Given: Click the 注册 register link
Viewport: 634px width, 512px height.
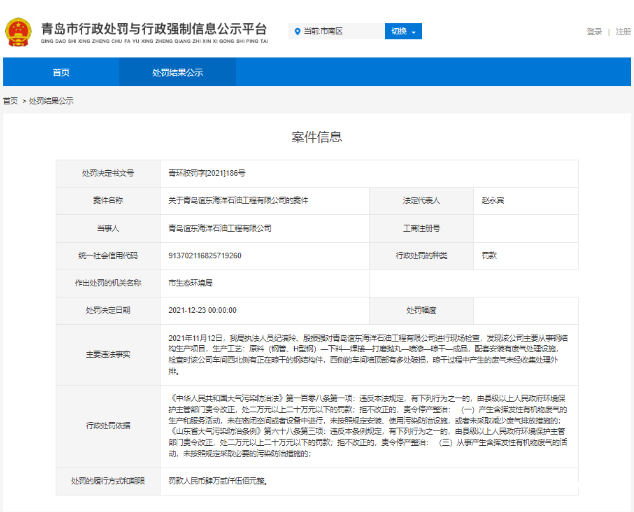Looking at the screenshot, I should (623, 32).
